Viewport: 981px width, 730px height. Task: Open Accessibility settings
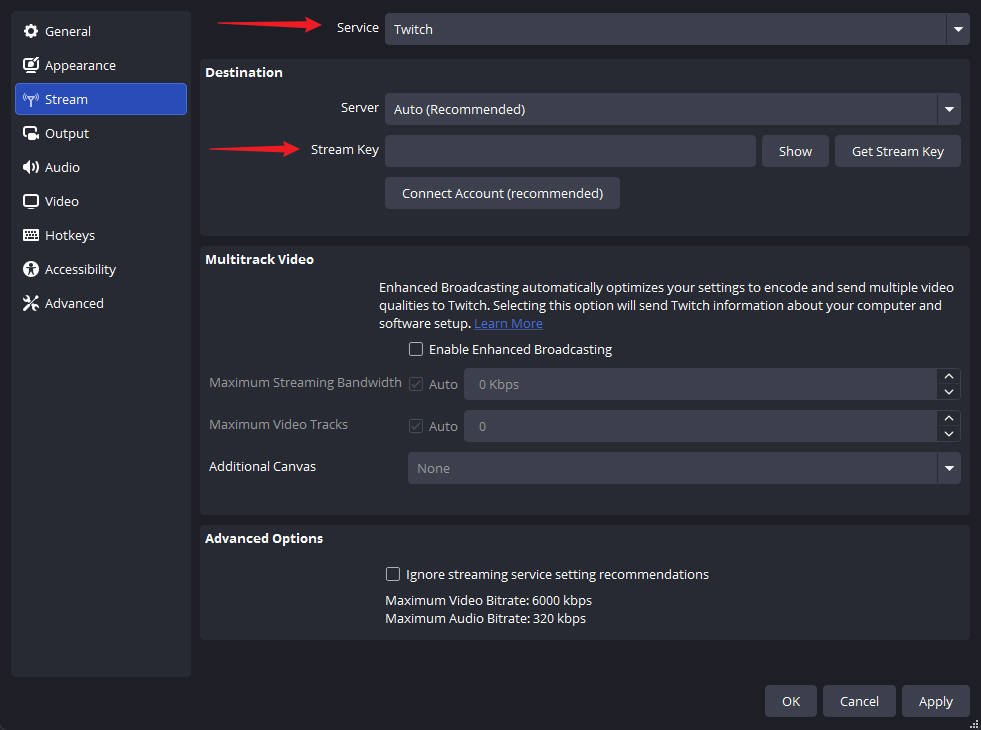(101, 269)
